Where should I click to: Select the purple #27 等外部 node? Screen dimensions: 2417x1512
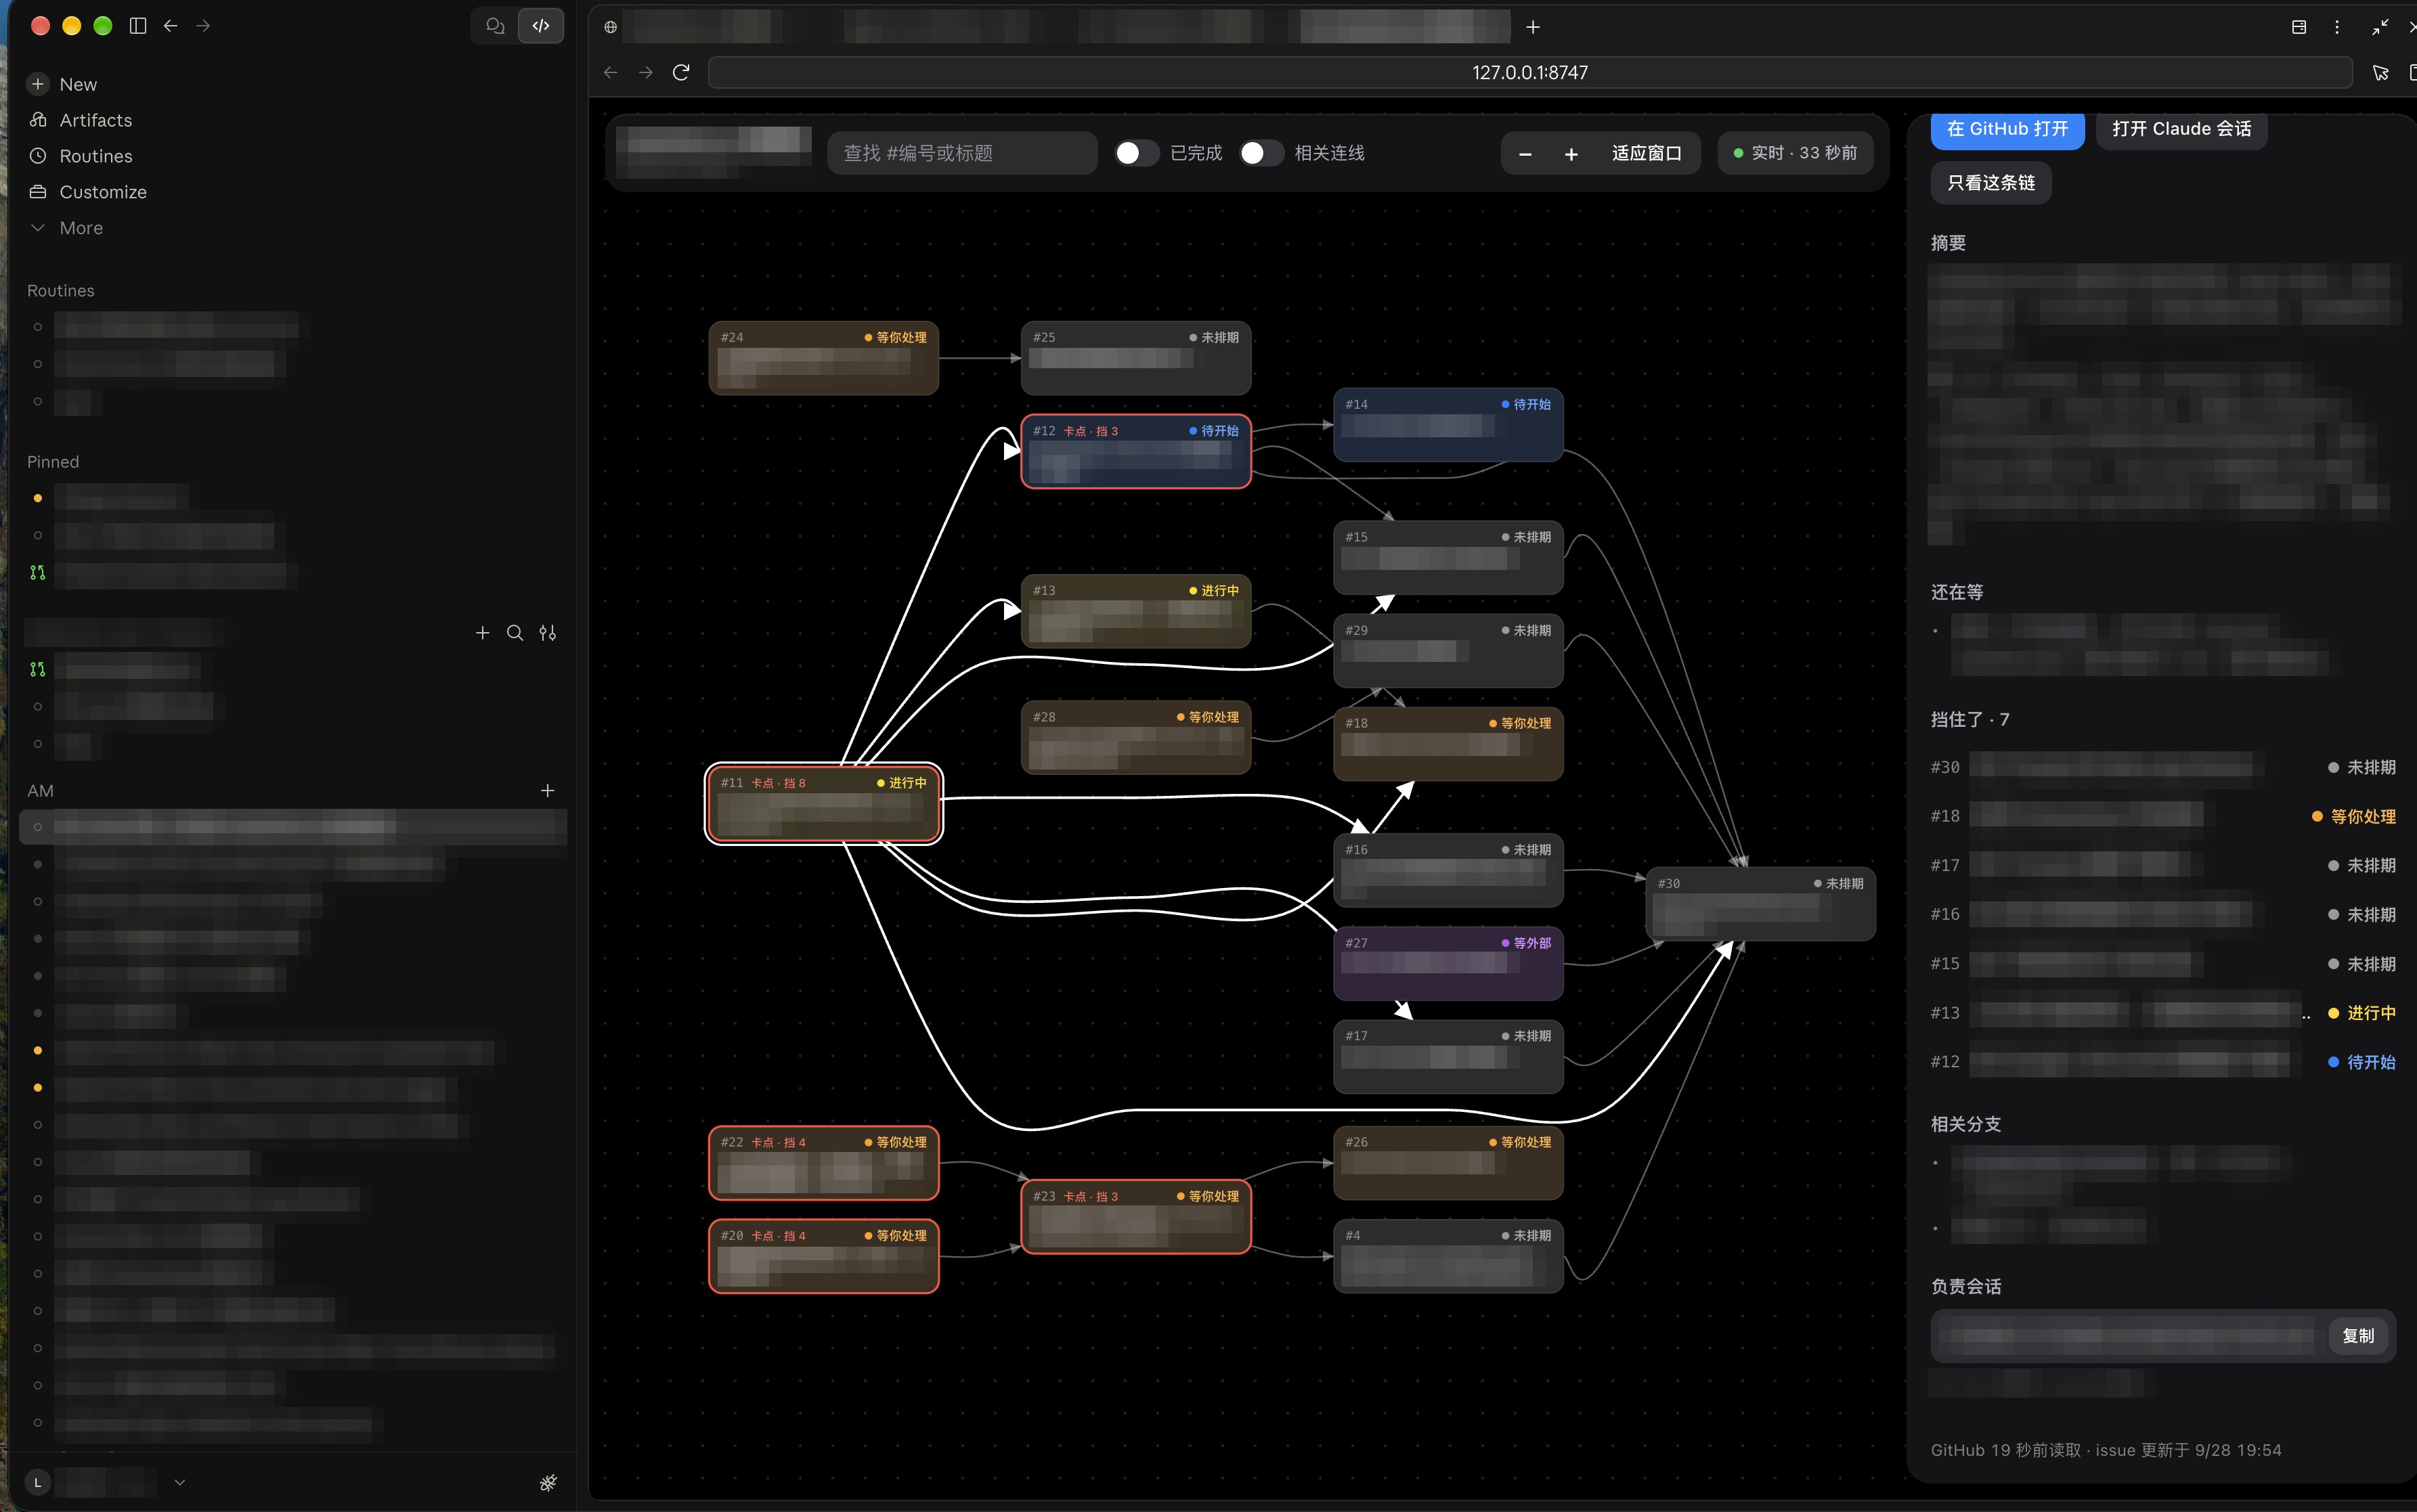pos(1448,963)
